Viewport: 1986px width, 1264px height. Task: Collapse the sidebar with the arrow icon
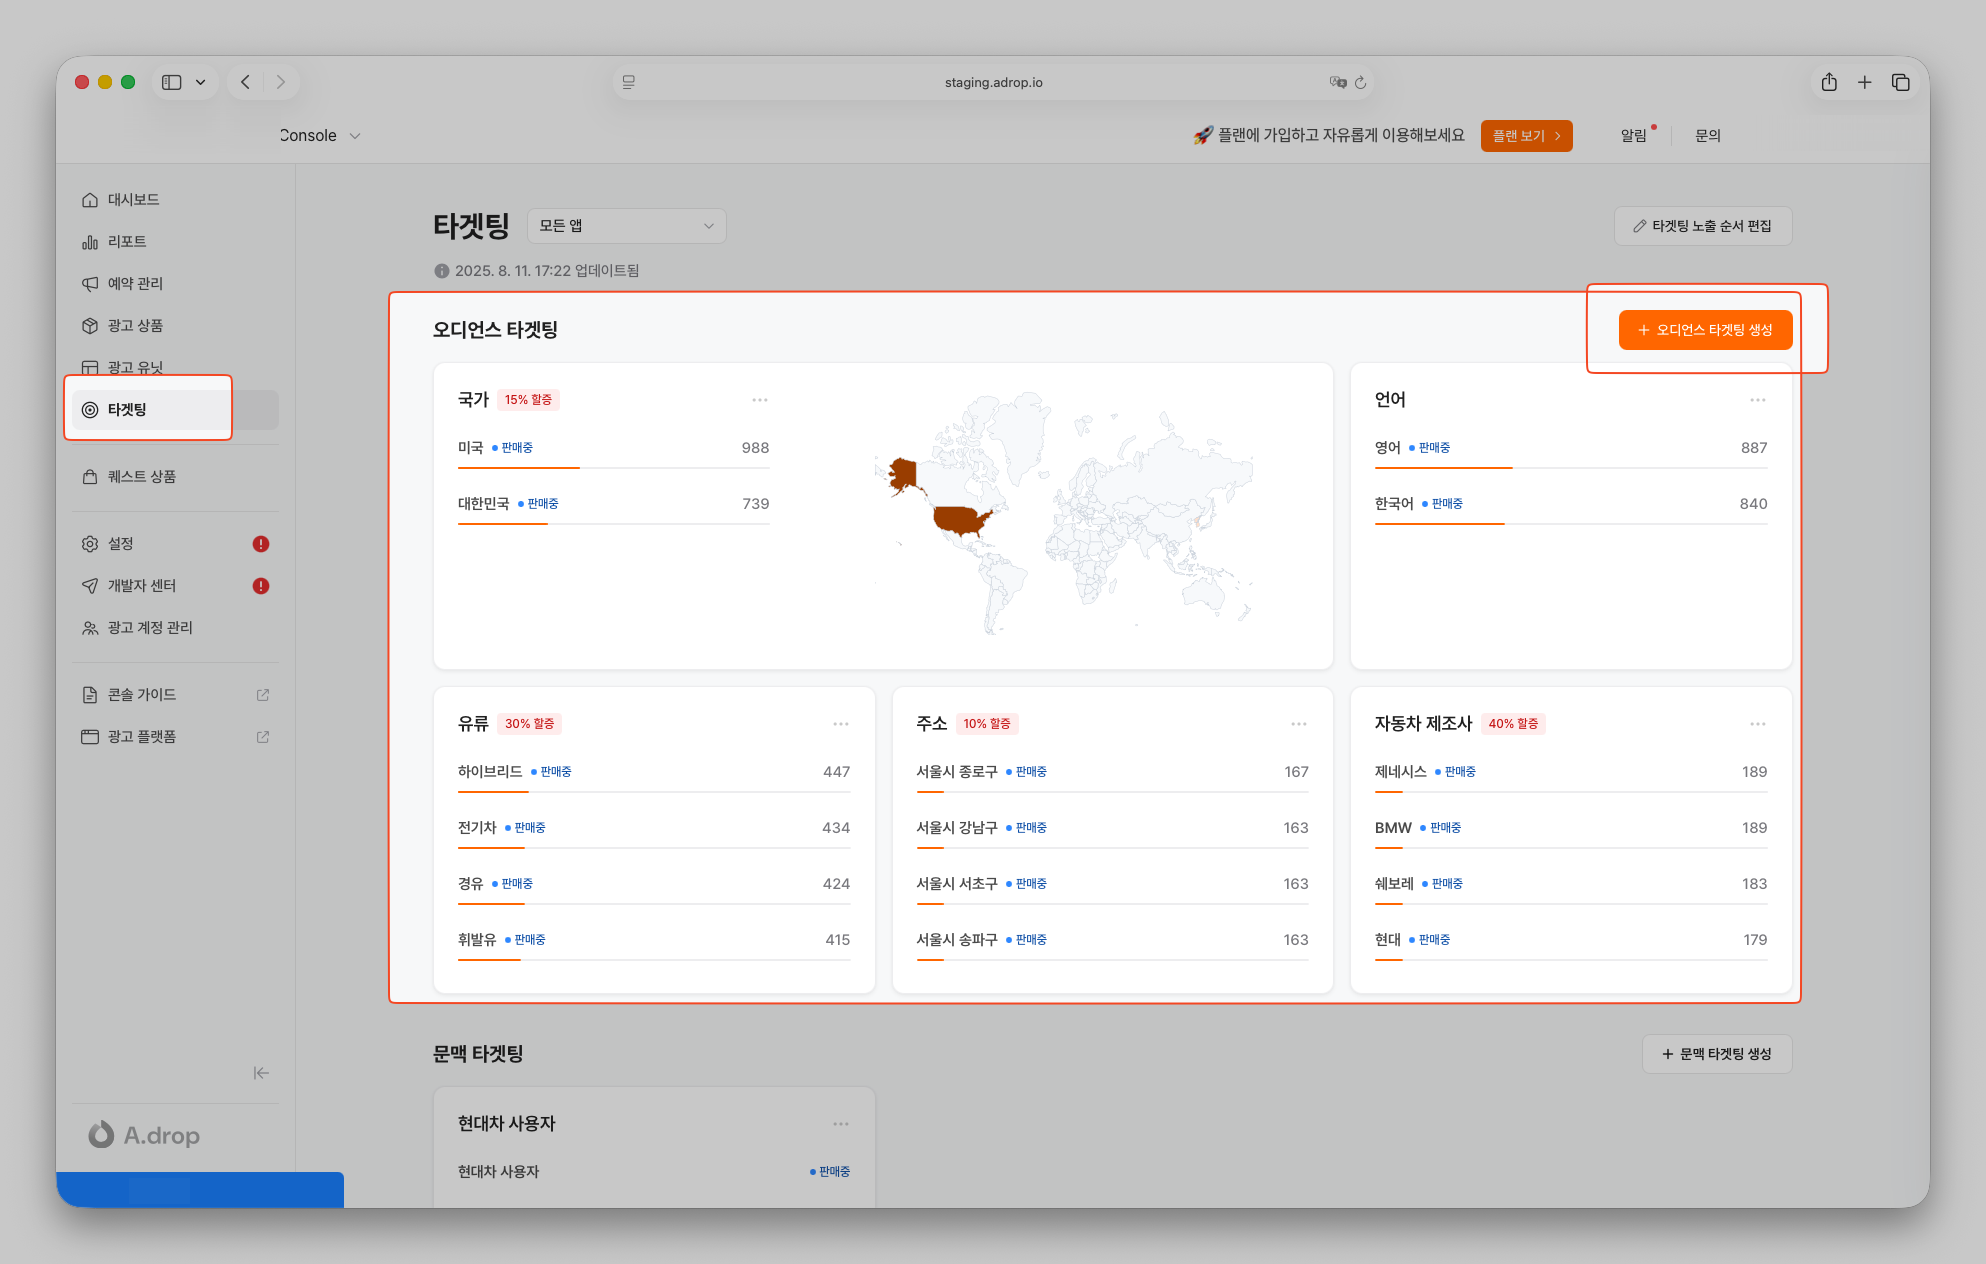pyautogui.click(x=261, y=1073)
